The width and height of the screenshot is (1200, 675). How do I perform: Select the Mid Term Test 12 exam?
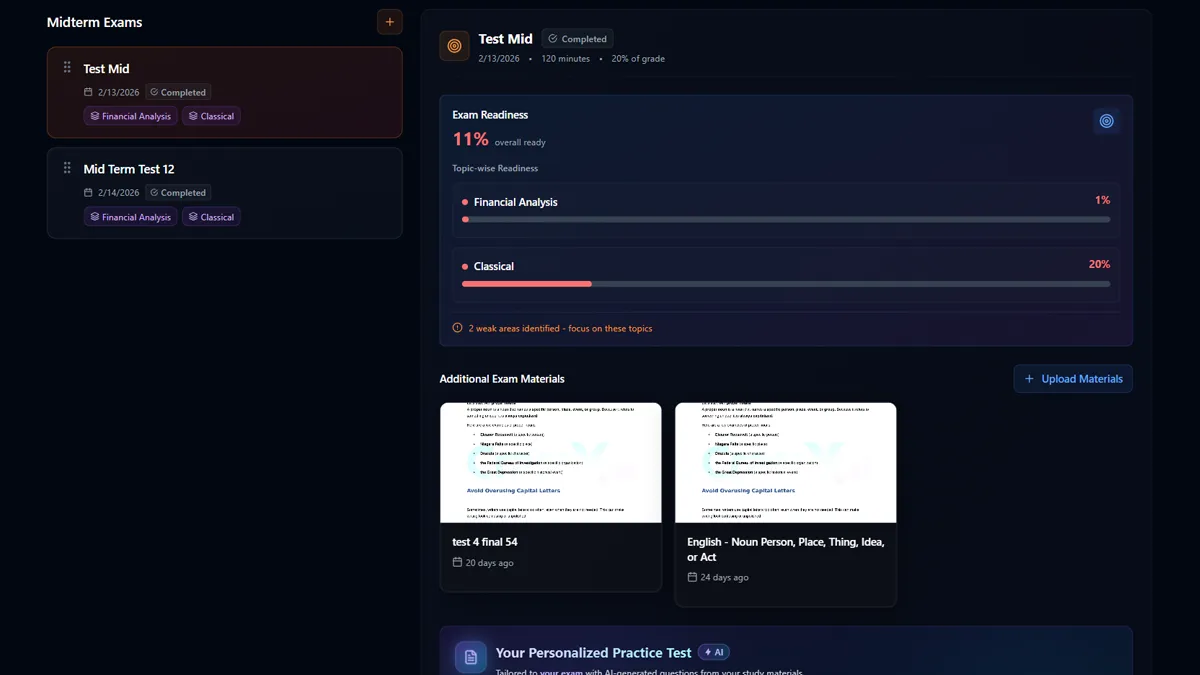coord(225,193)
